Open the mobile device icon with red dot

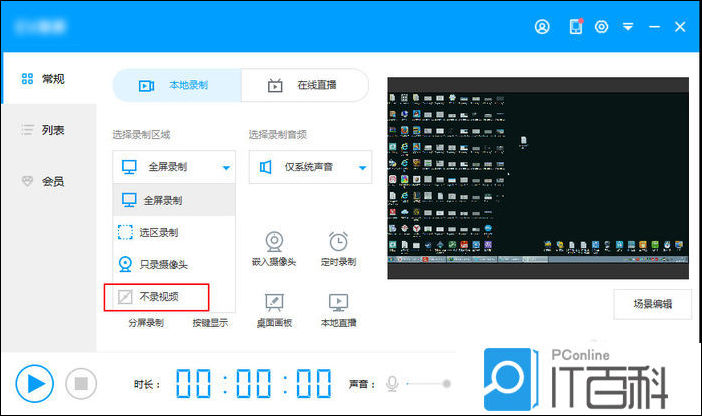pyautogui.click(x=576, y=26)
